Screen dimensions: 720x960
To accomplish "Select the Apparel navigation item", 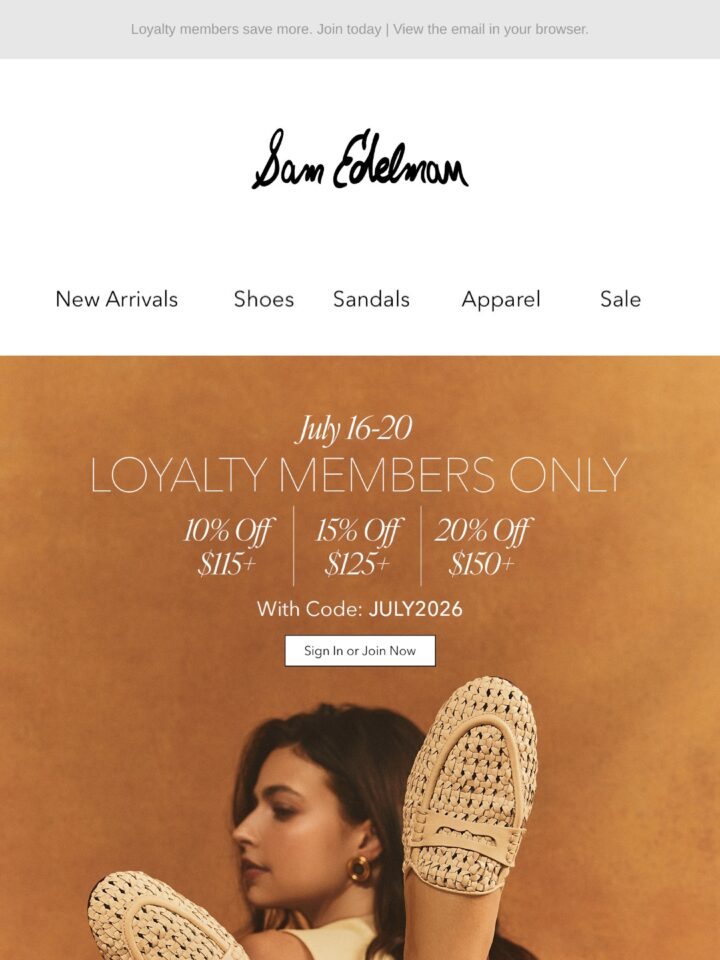I will tap(501, 299).
